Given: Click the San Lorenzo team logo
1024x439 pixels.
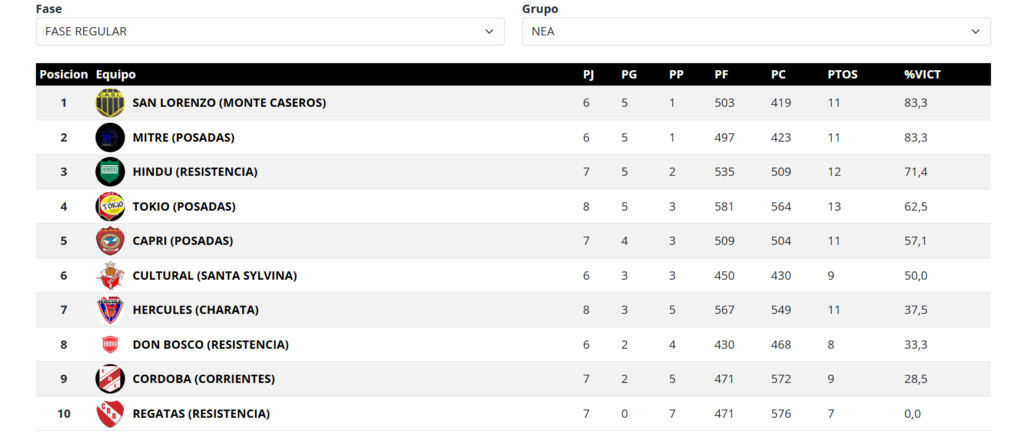Looking at the screenshot, I should pos(109,103).
